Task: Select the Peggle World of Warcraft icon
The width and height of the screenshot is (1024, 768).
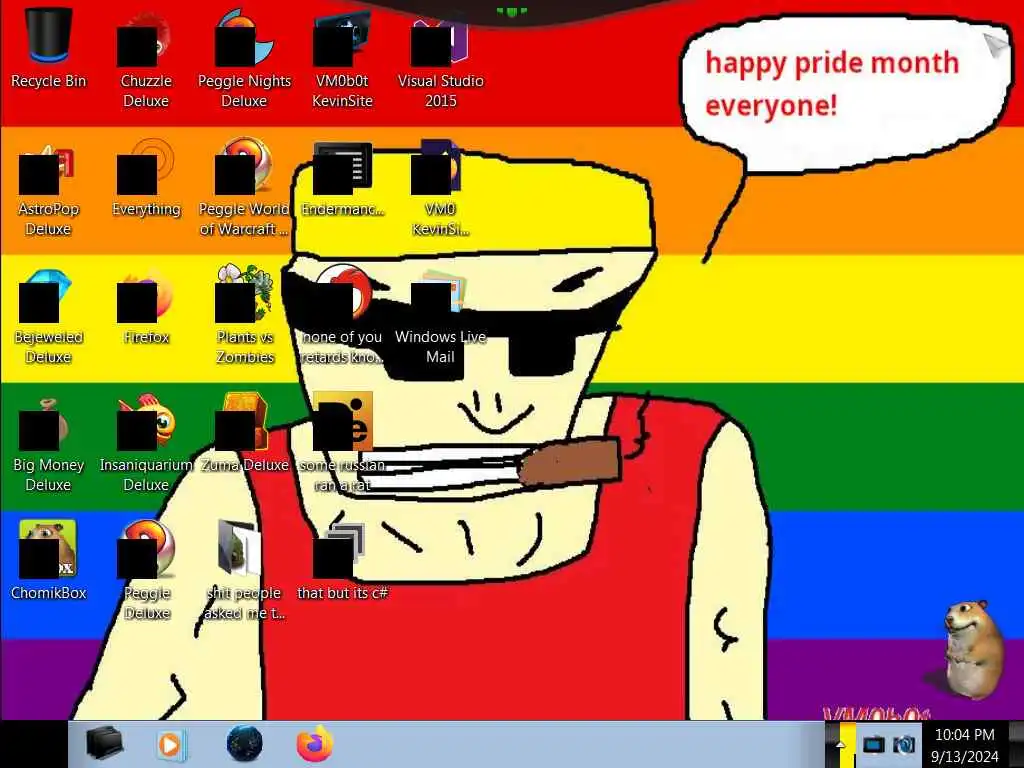Action: click(x=244, y=188)
